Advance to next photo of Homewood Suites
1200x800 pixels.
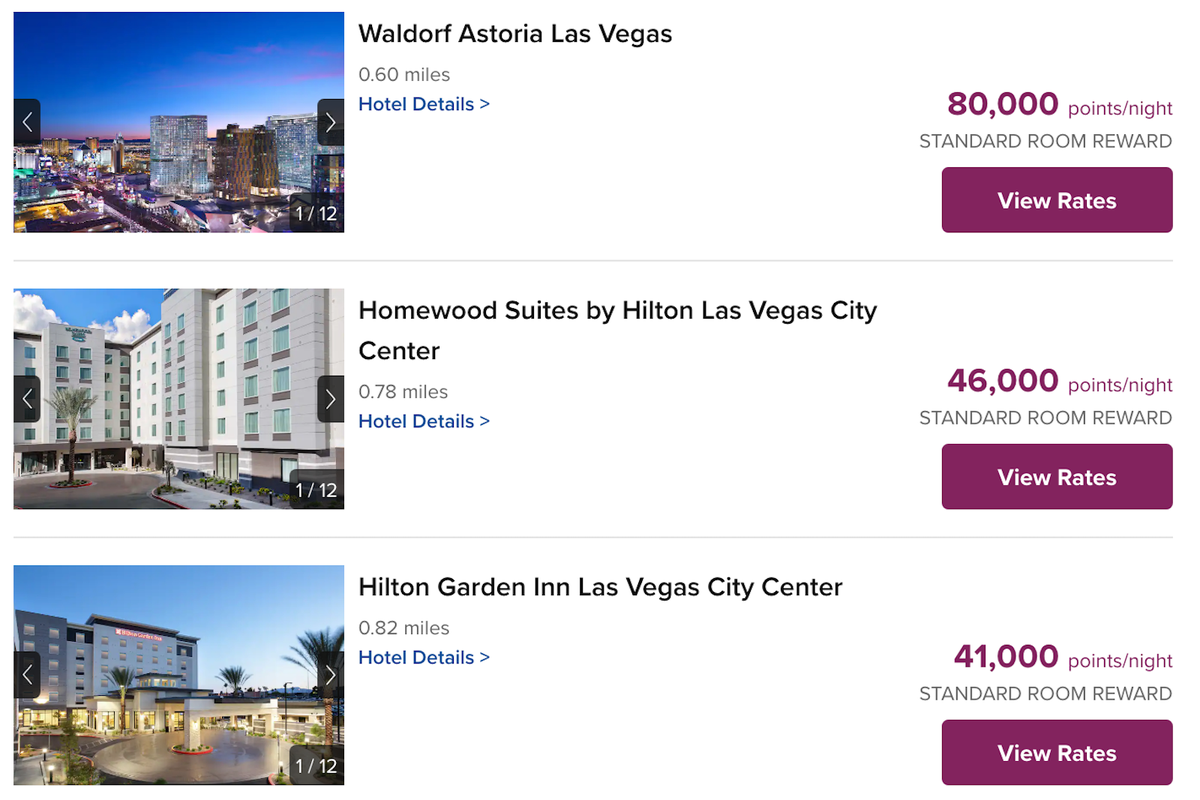point(331,398)
